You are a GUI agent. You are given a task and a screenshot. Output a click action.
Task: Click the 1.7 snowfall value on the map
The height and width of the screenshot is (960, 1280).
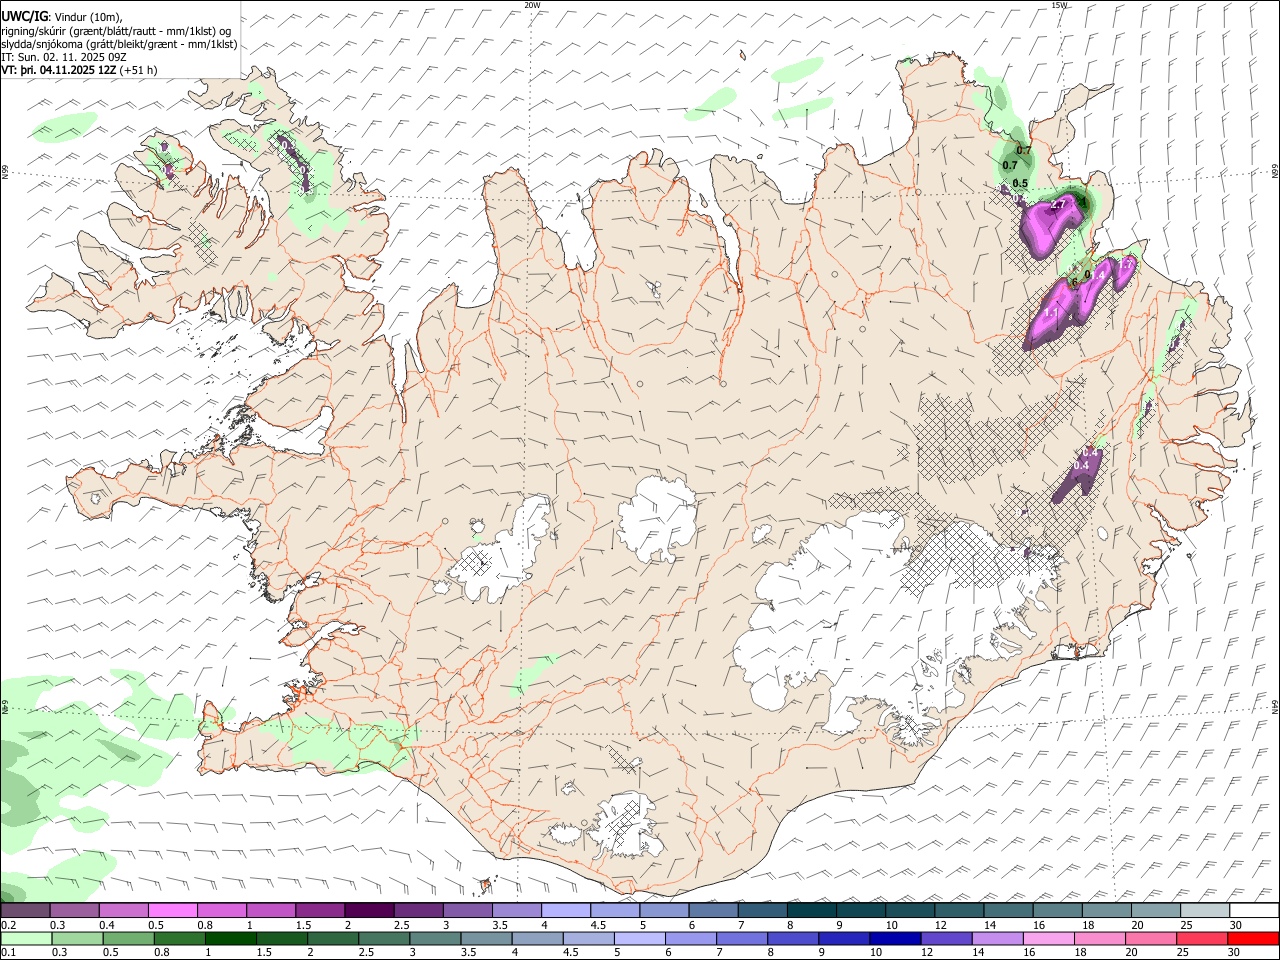click(1128, 263)
